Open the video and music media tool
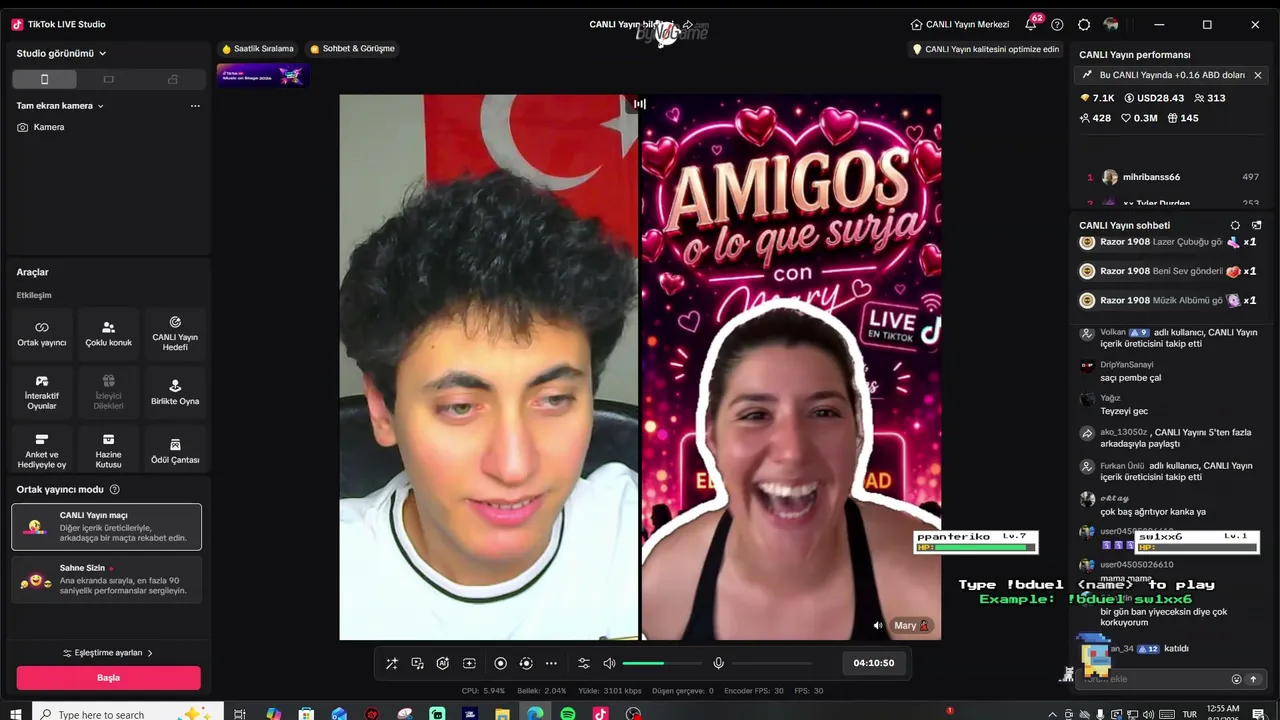The height and width of the screenshot is (720, 1280). pos(417,663)
